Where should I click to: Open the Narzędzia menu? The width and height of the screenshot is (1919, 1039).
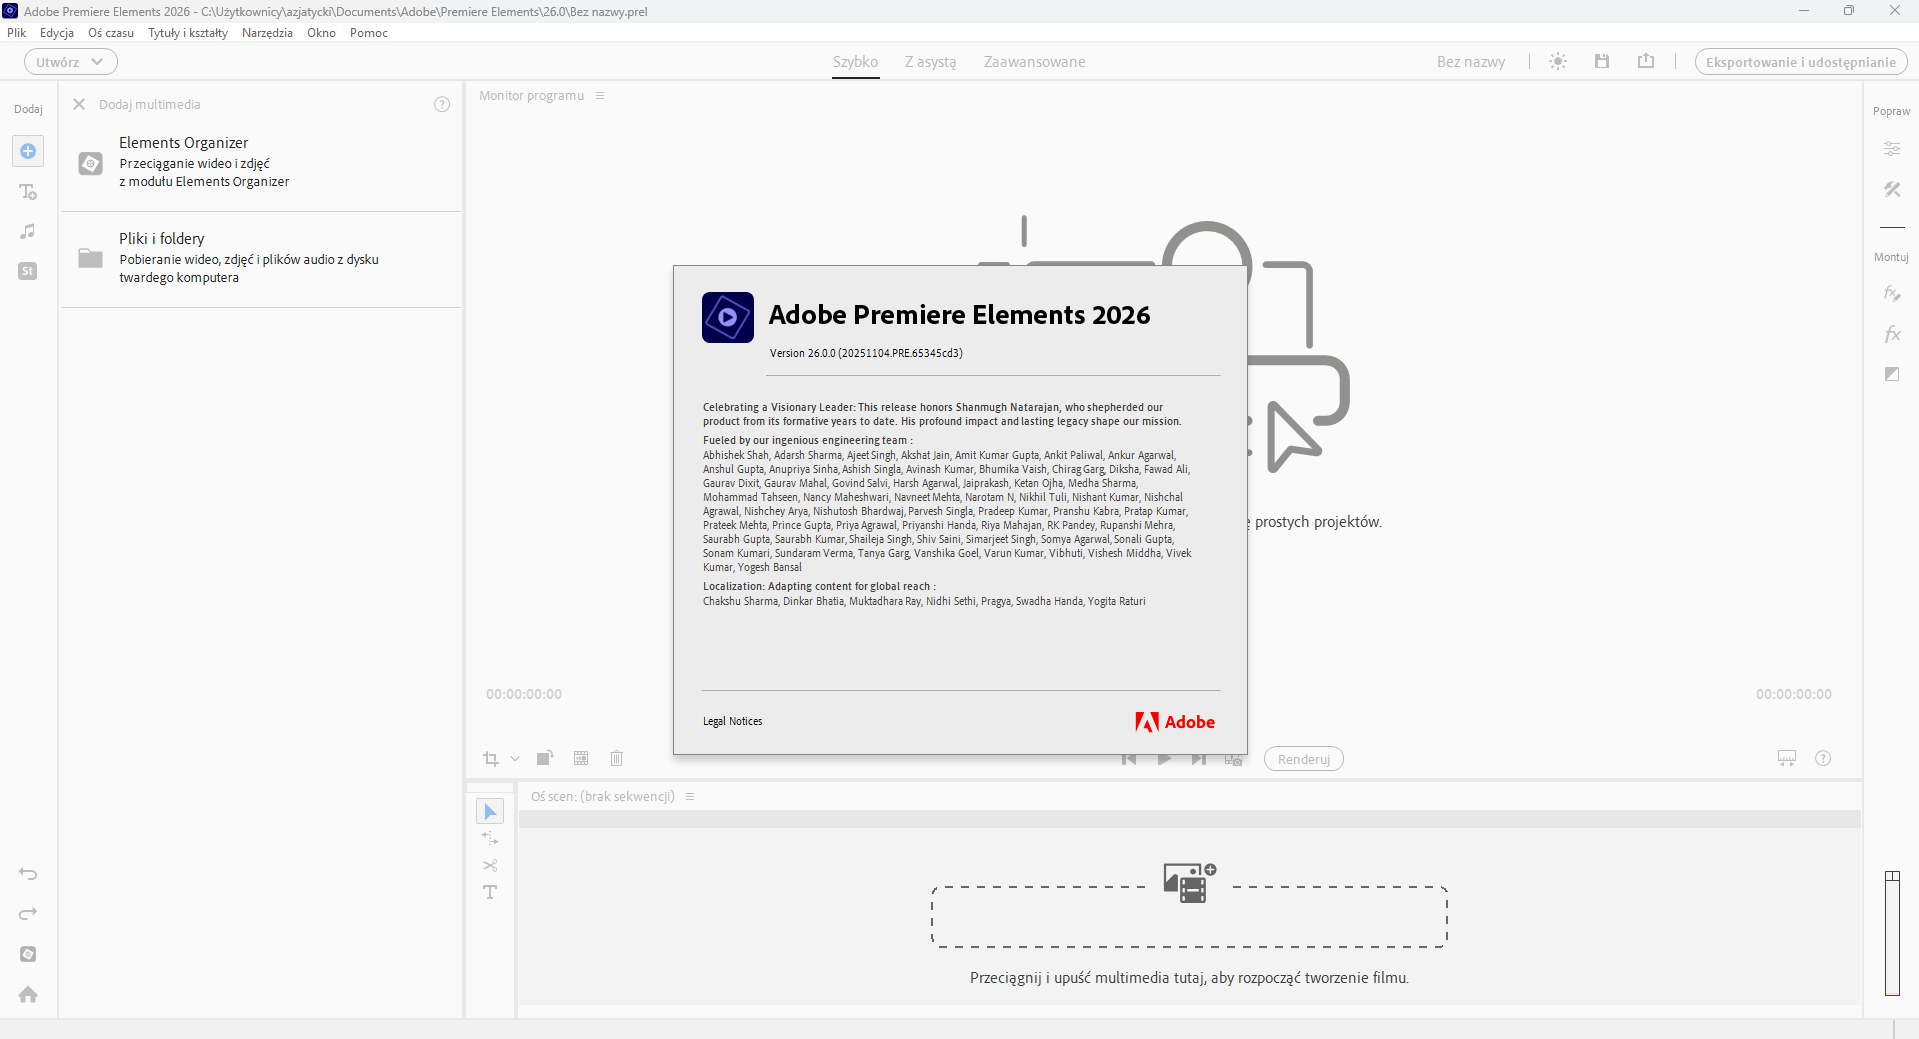pyautogui.click(x=267, y=33)
